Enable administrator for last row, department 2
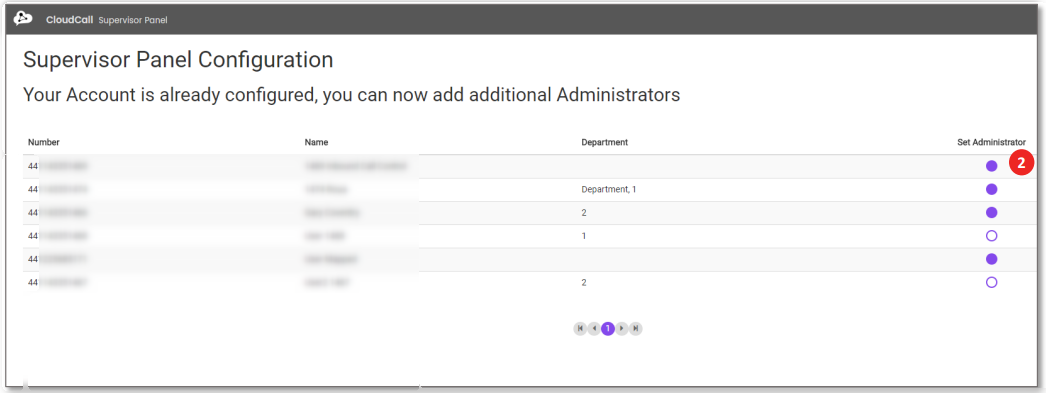Screen dimensions: 1046x393 click(991, 282)
